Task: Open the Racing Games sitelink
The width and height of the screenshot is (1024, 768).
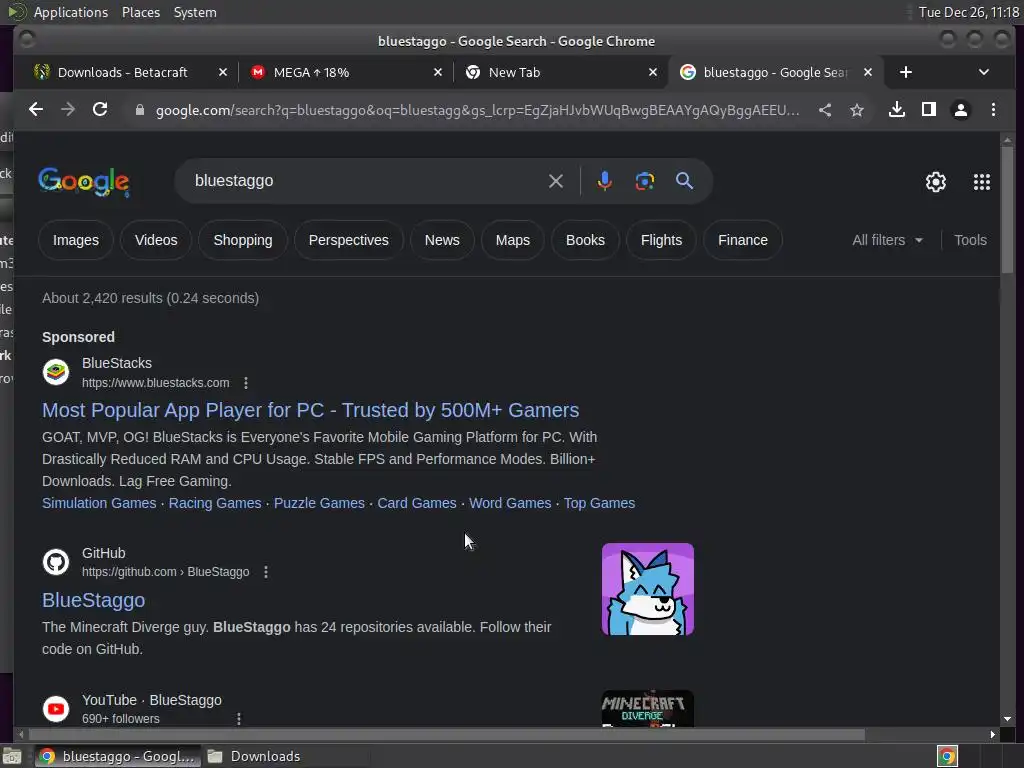Action: tap(215, 504)
